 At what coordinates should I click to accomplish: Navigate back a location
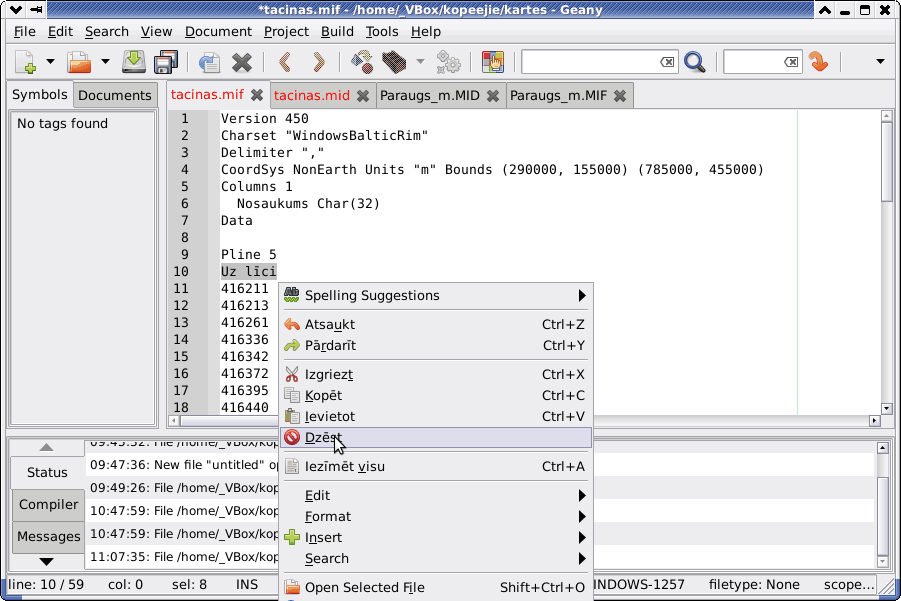tap(285, 61)
